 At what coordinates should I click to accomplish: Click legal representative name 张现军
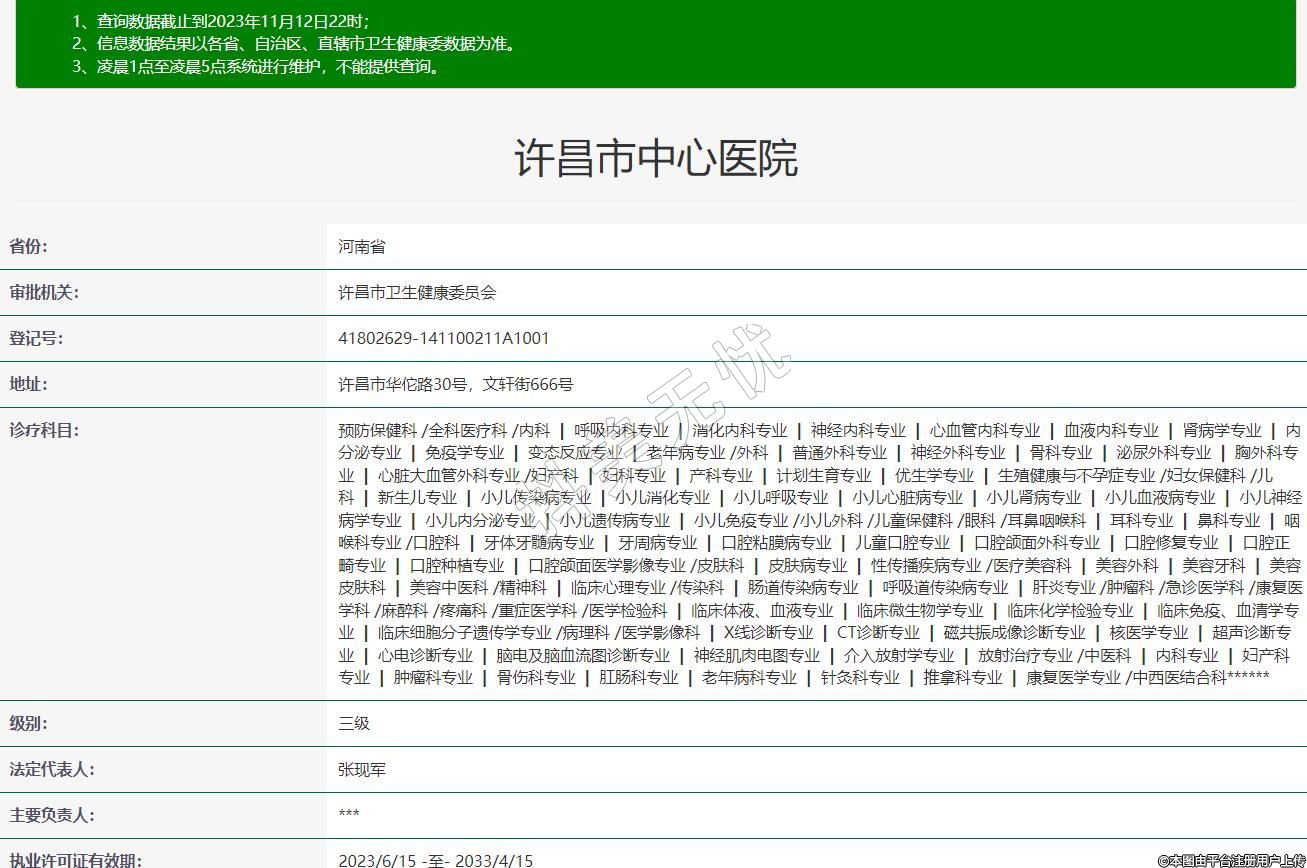click(x=362, y=769)
